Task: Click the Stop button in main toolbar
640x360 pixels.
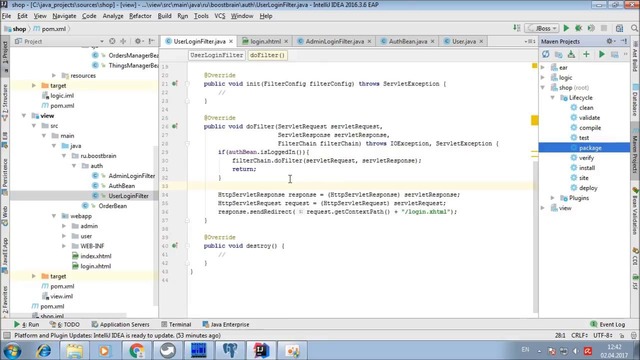Action: coord(604,28)
